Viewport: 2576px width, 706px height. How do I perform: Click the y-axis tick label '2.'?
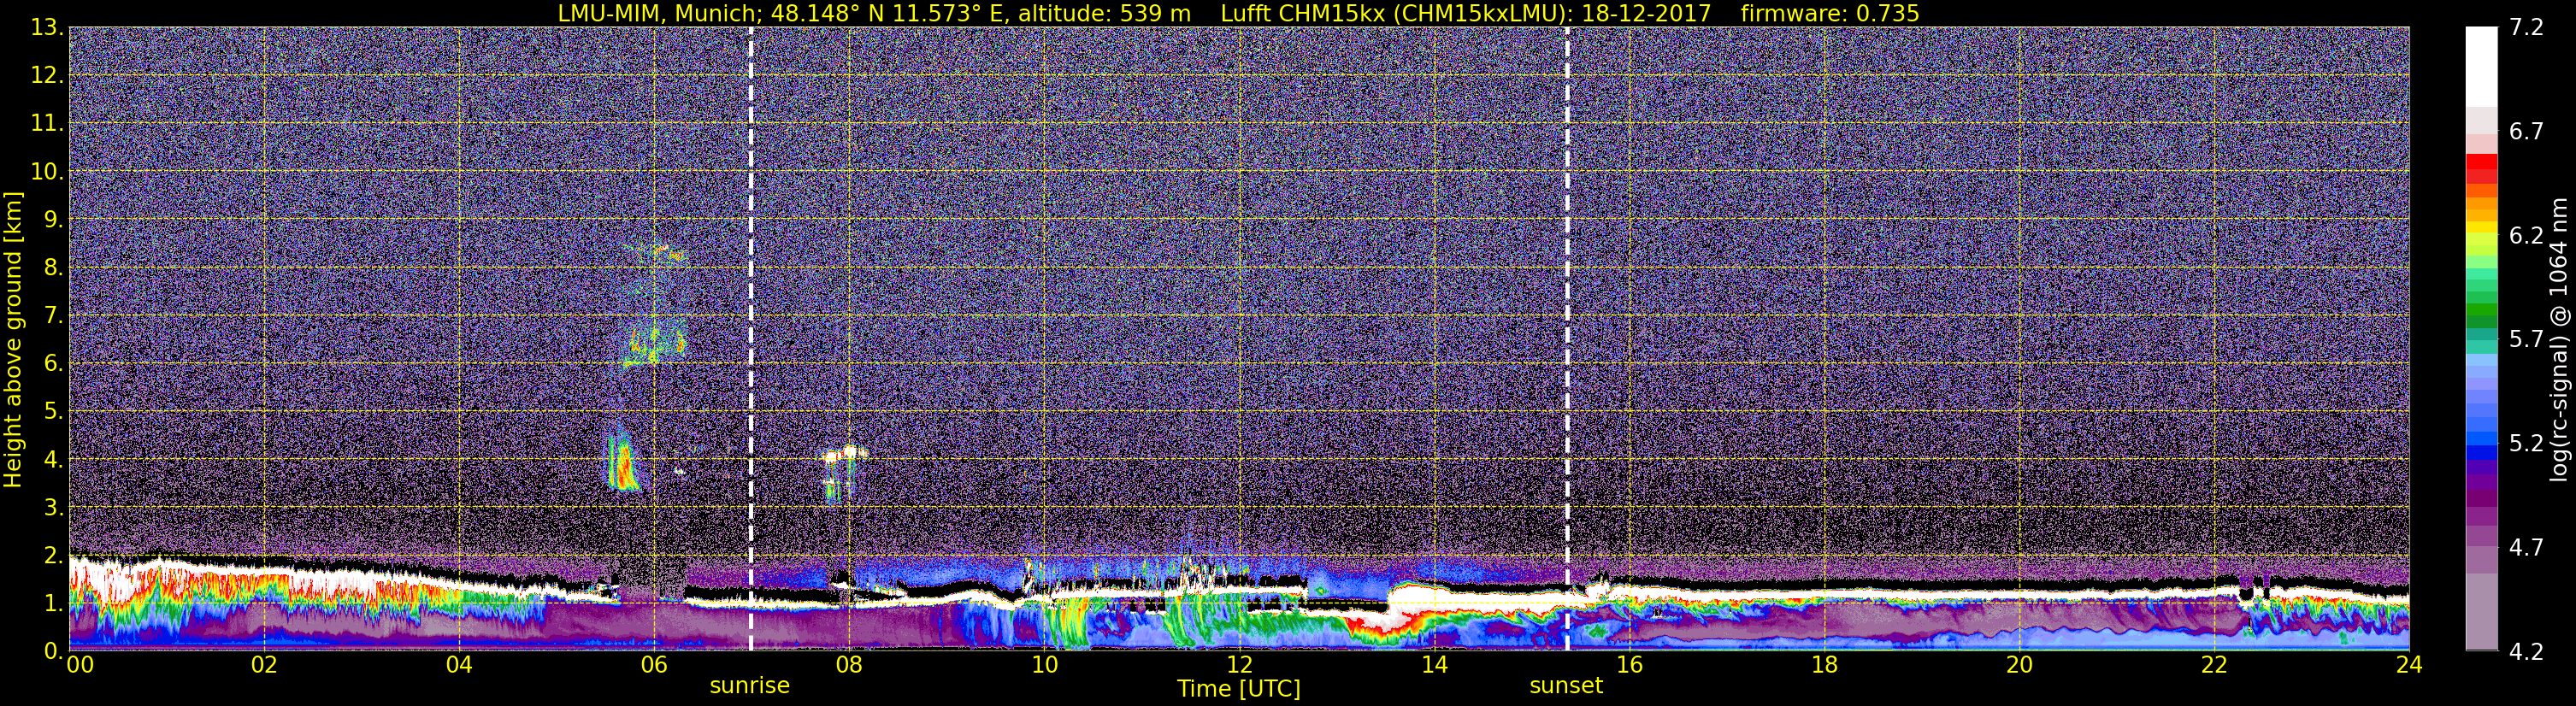tap(53, 555)
